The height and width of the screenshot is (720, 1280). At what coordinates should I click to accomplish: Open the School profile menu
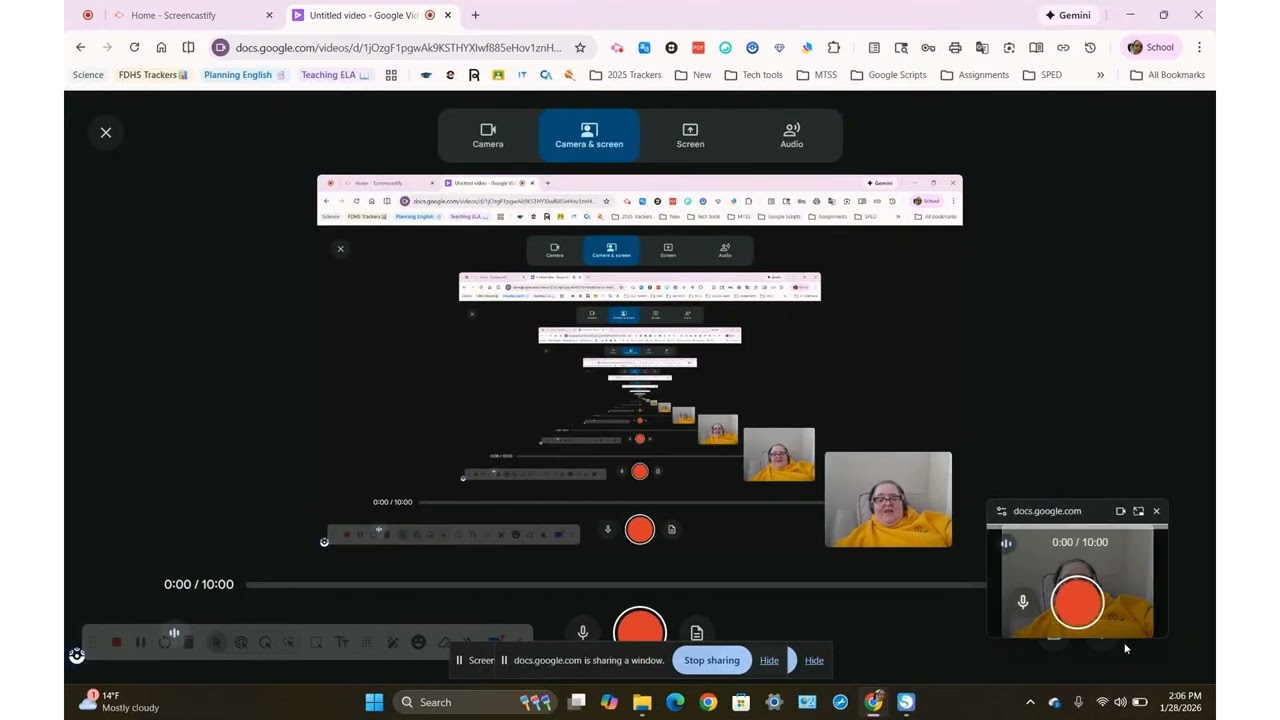1150,47
